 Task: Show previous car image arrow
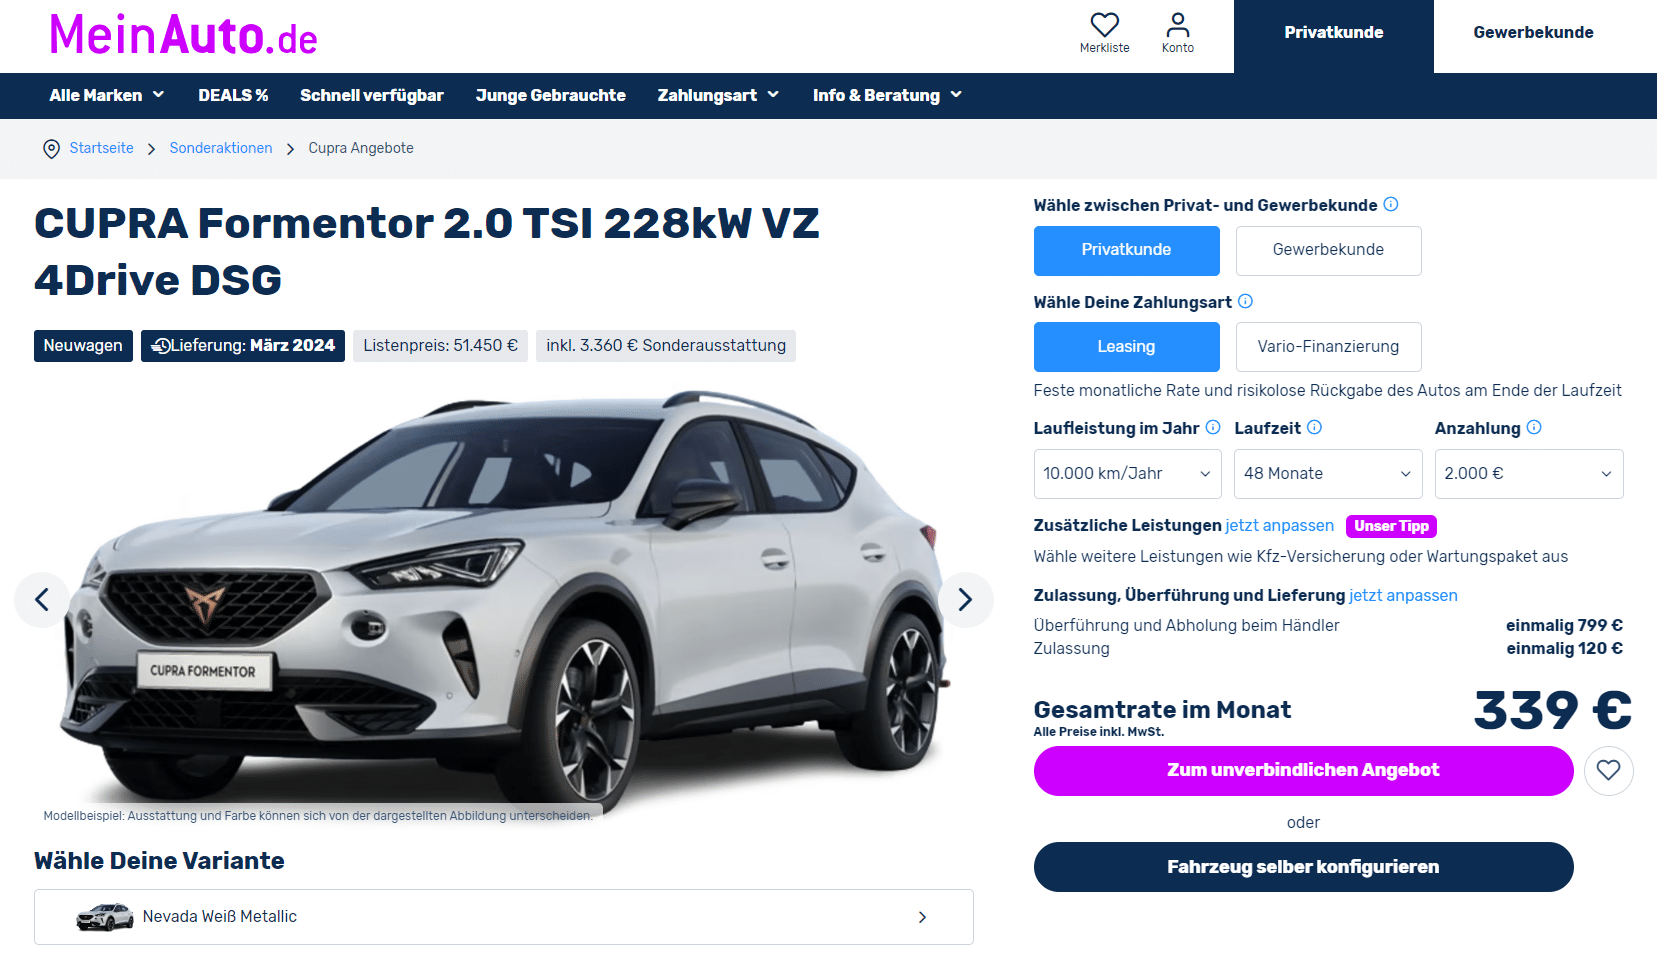[x=42, y=599]
